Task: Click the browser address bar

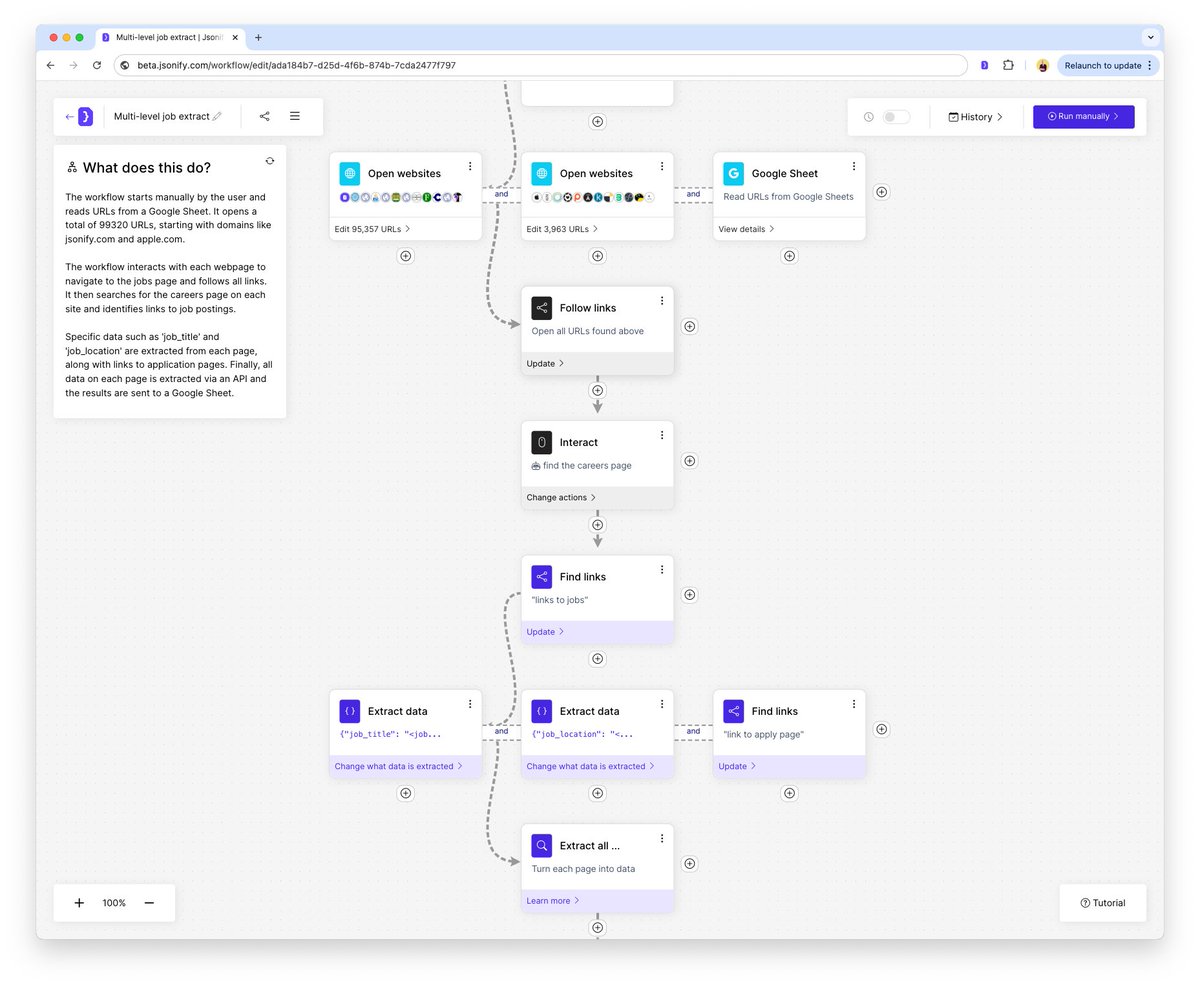Action: coord(400,64)
